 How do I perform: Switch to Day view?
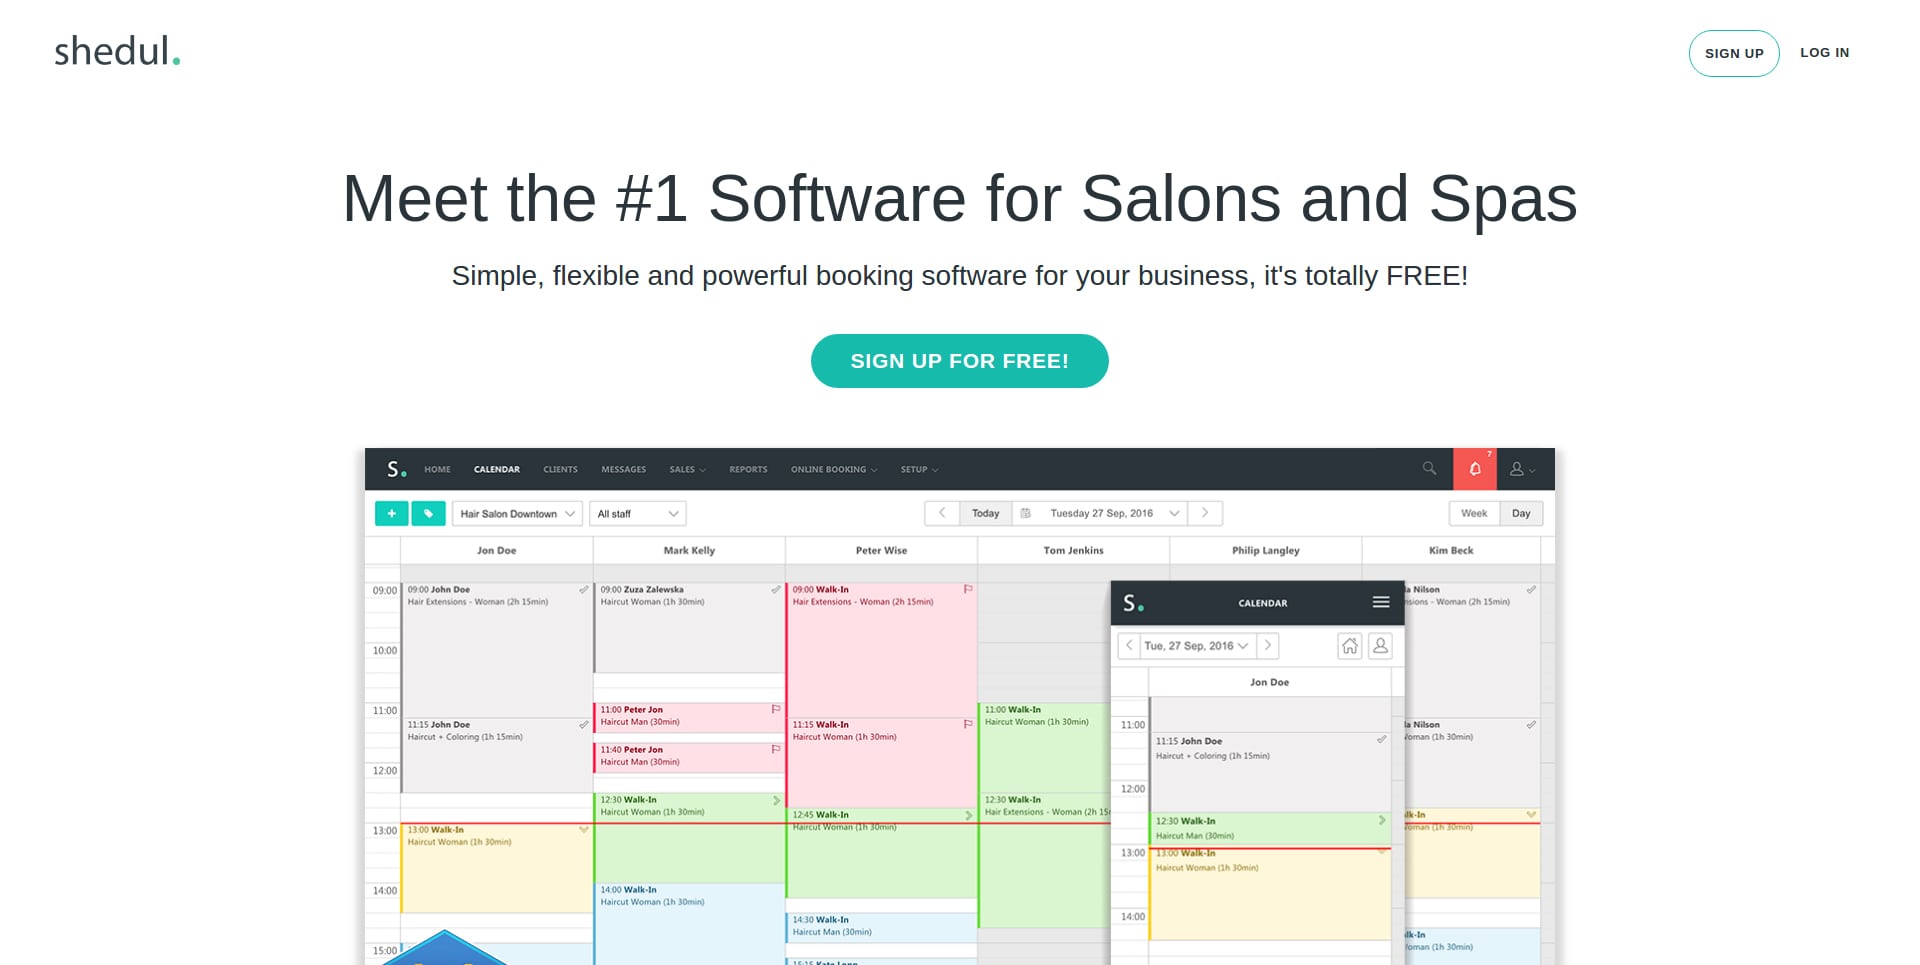(x=1521, y=513)
